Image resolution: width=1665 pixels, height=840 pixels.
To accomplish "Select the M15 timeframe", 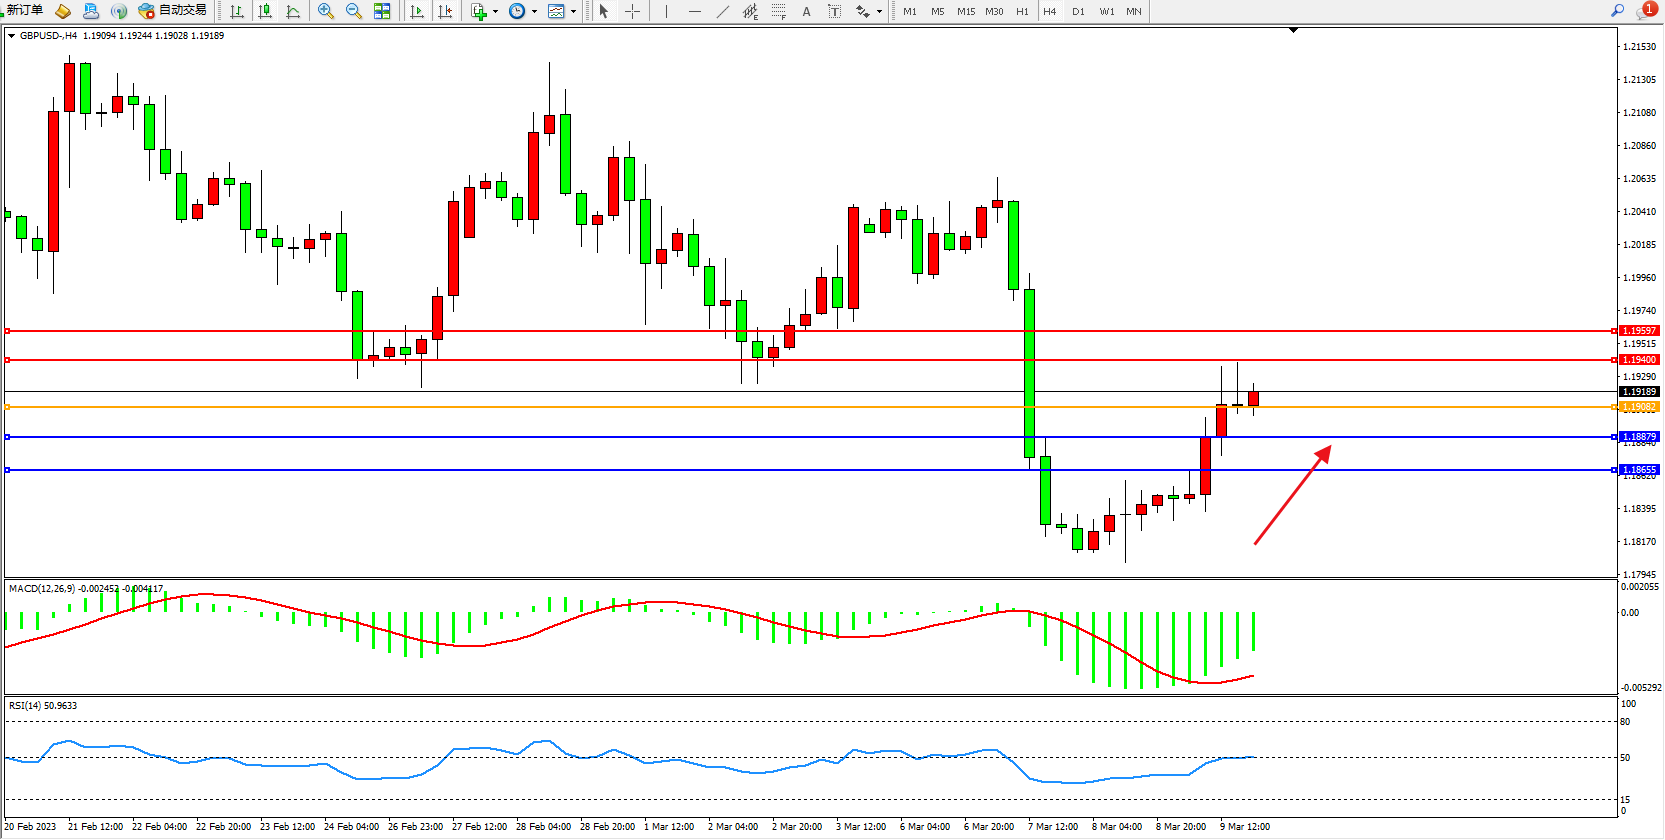I will tap(965, 12).
